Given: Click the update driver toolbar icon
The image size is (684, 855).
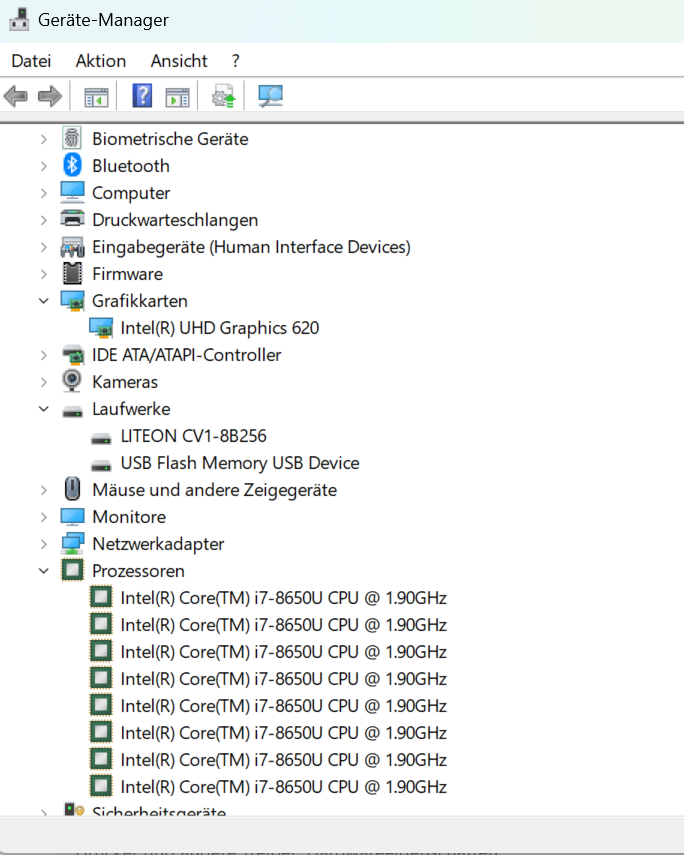Looking at the screenshot, I should pyautogui.click(x=224, y=96).
